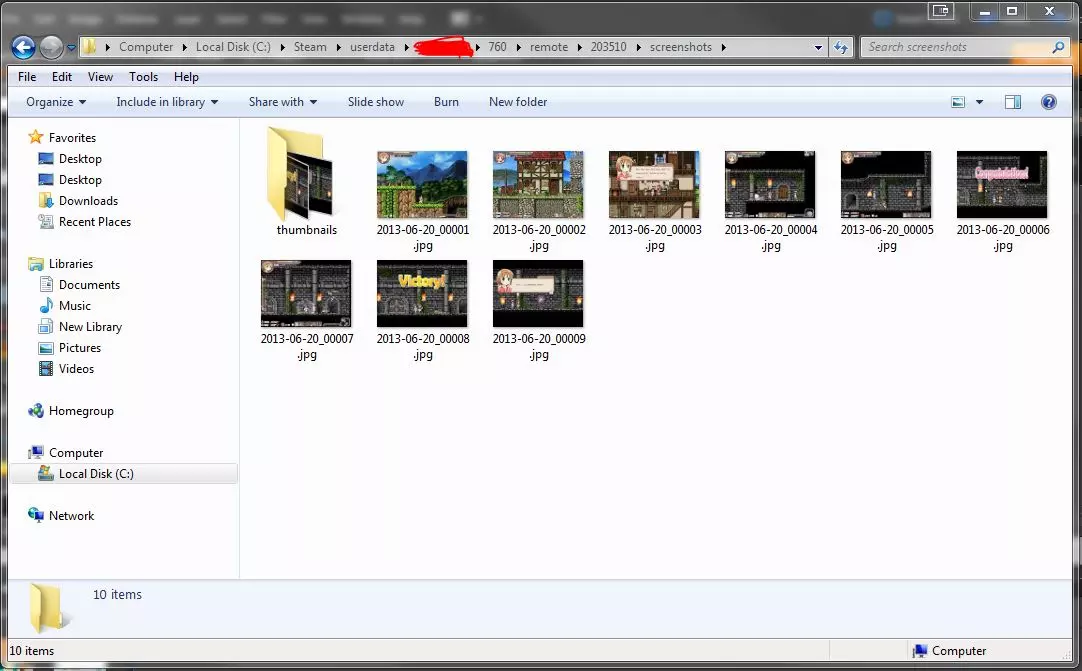
Task: Open the Edit menu
Action: pyautogui.click(x=61, y=77)
